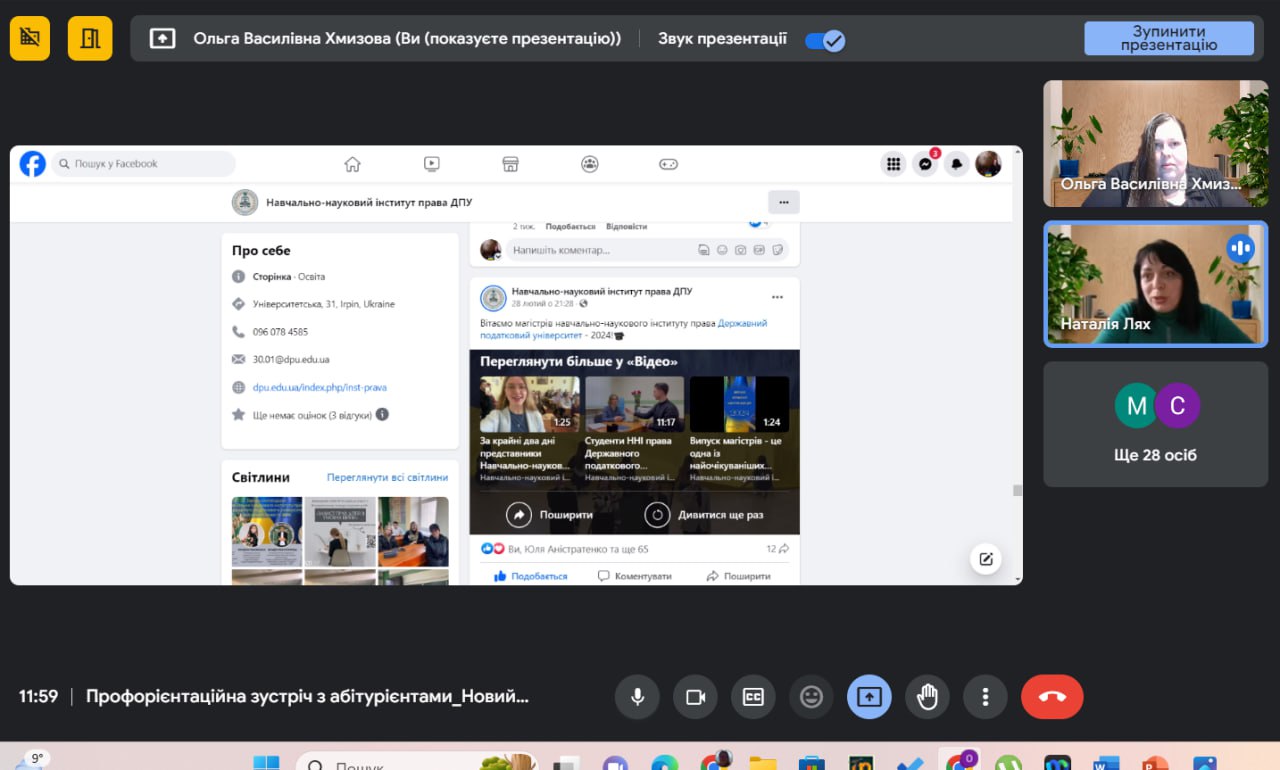The image size is (1280, 770).
Task: Open the dpu.edu.ua/index.php/inst-prava link
Action: pyautogui.click(x=320, y=387)
